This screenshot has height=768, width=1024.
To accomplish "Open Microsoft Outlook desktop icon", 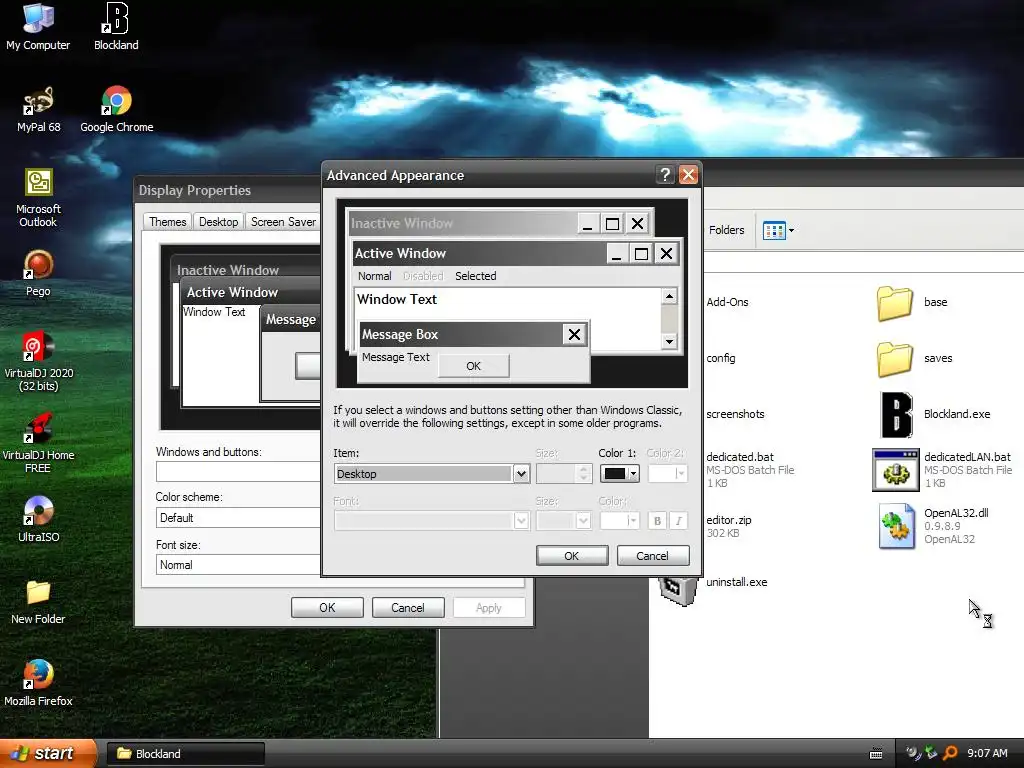I will 38,198.
